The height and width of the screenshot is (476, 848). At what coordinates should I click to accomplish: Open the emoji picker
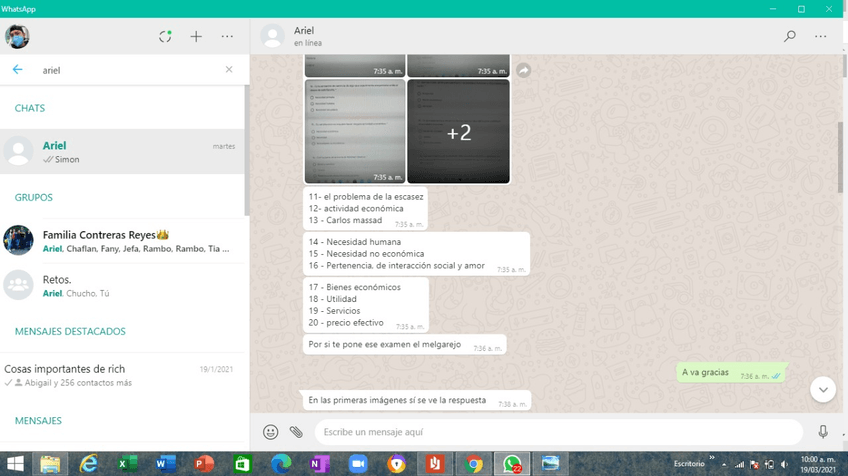(270, 432)
